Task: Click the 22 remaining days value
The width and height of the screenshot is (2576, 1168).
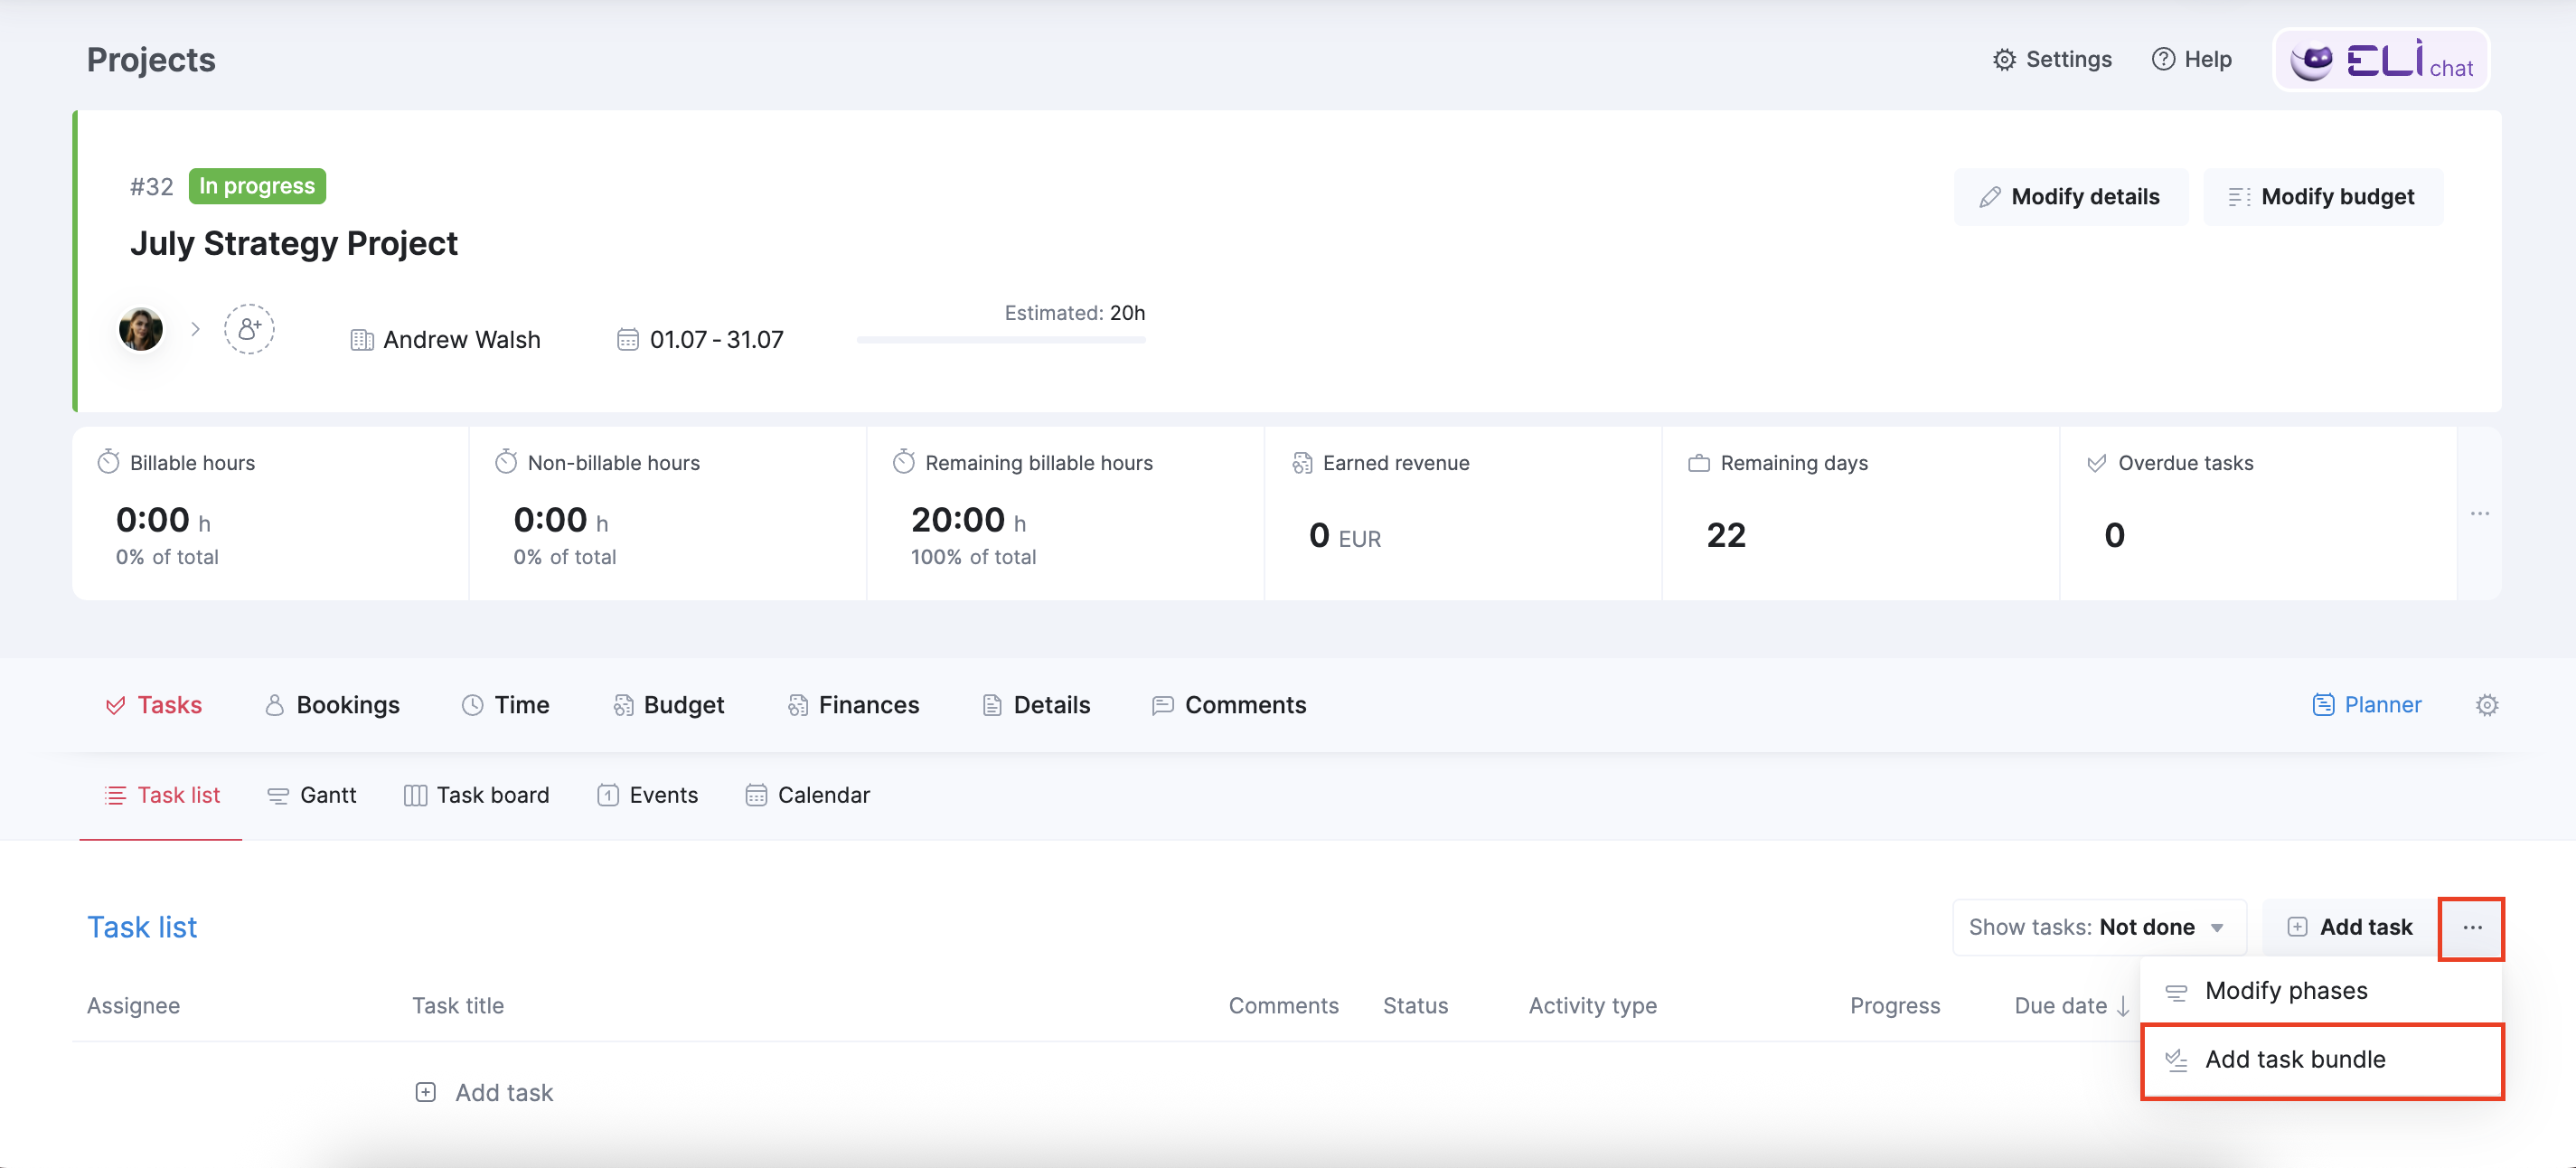Action: pyautogui.click(x=1726, y=535)
